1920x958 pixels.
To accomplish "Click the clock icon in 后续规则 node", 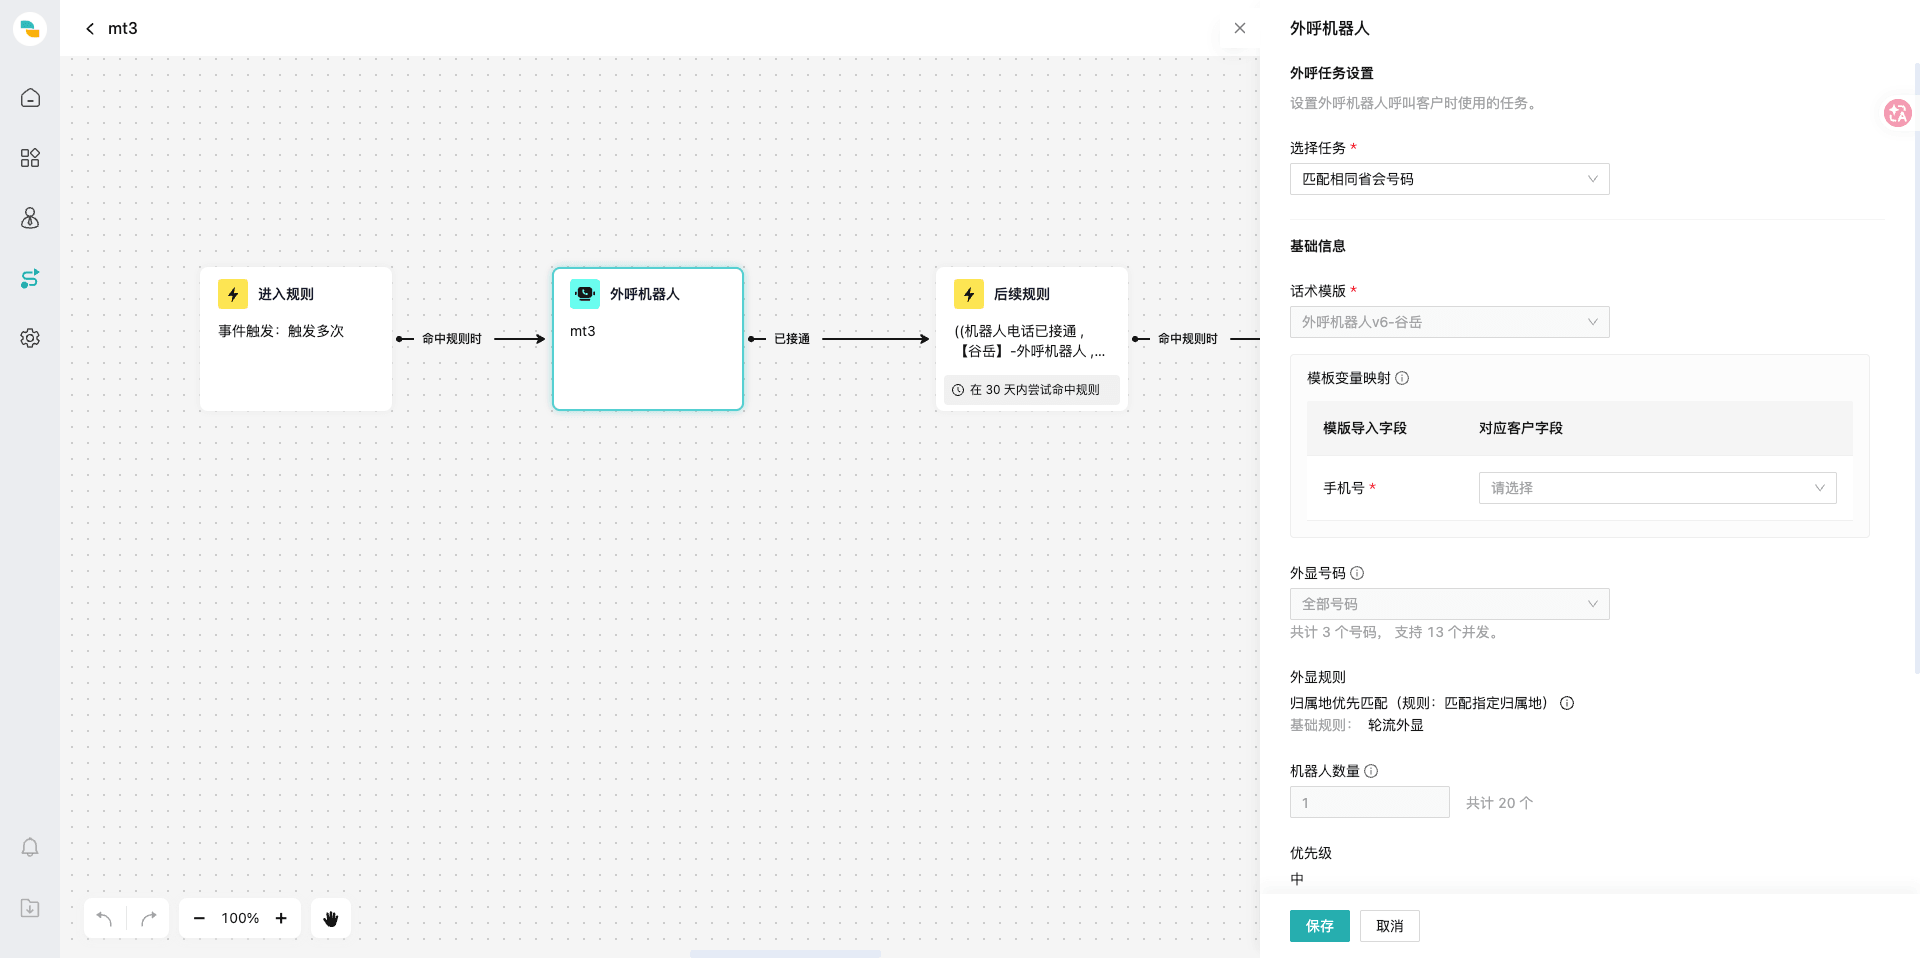I will (958, 390).
